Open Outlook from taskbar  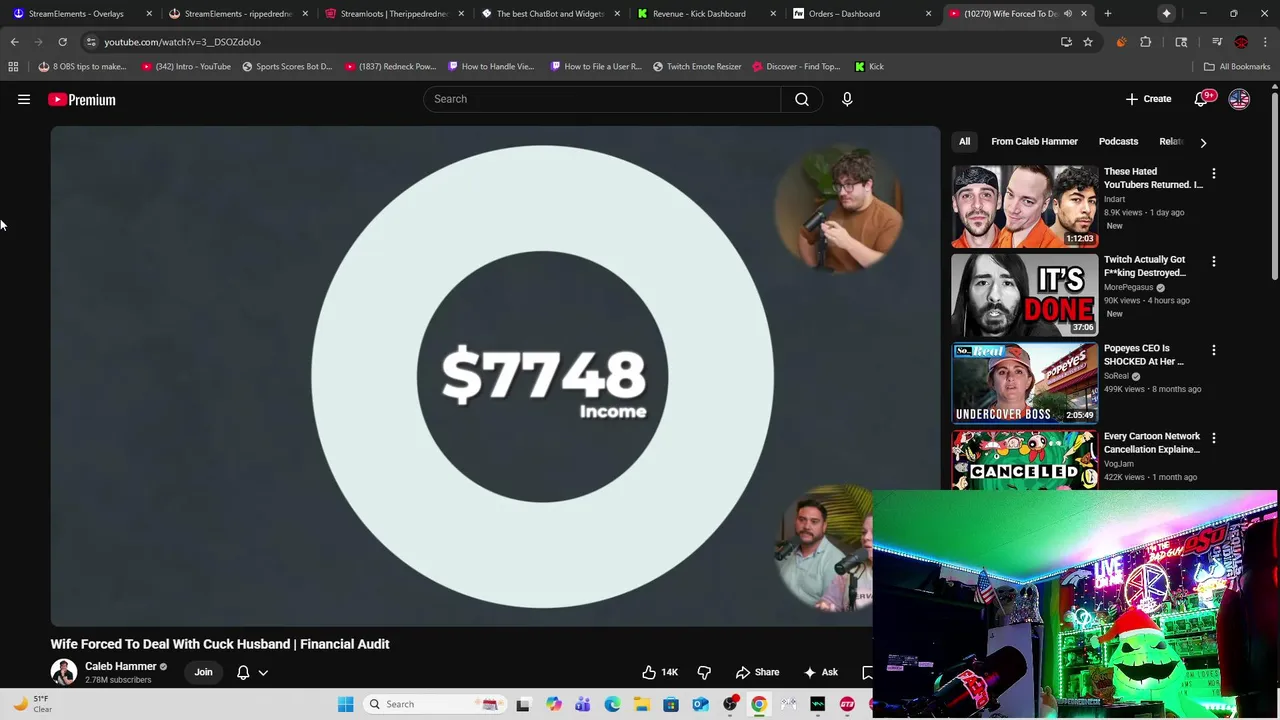tap(700, 704)
